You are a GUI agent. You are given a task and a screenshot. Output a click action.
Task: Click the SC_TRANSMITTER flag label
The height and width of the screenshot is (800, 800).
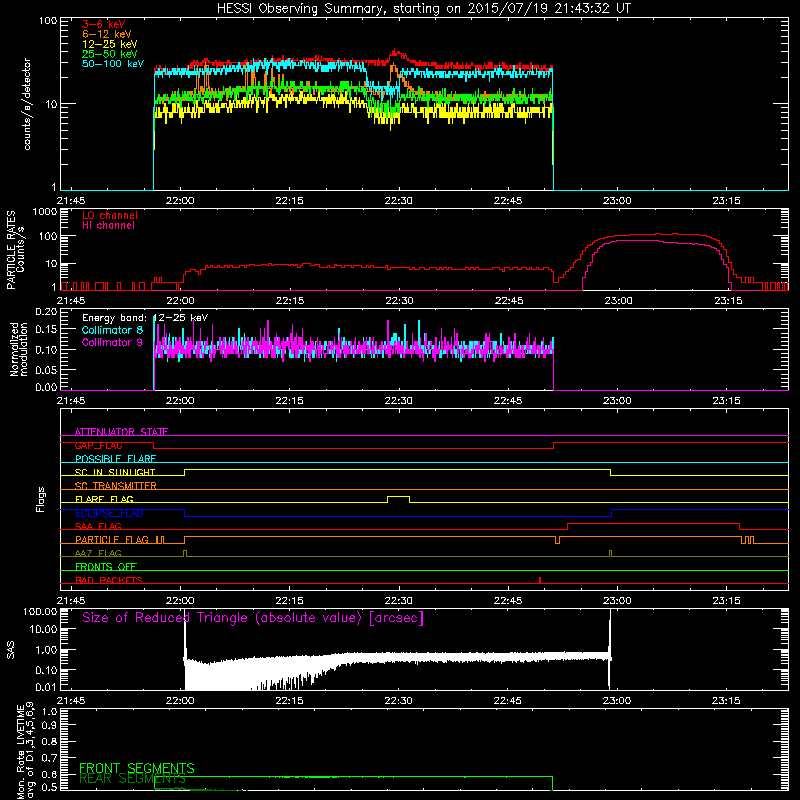116,486
